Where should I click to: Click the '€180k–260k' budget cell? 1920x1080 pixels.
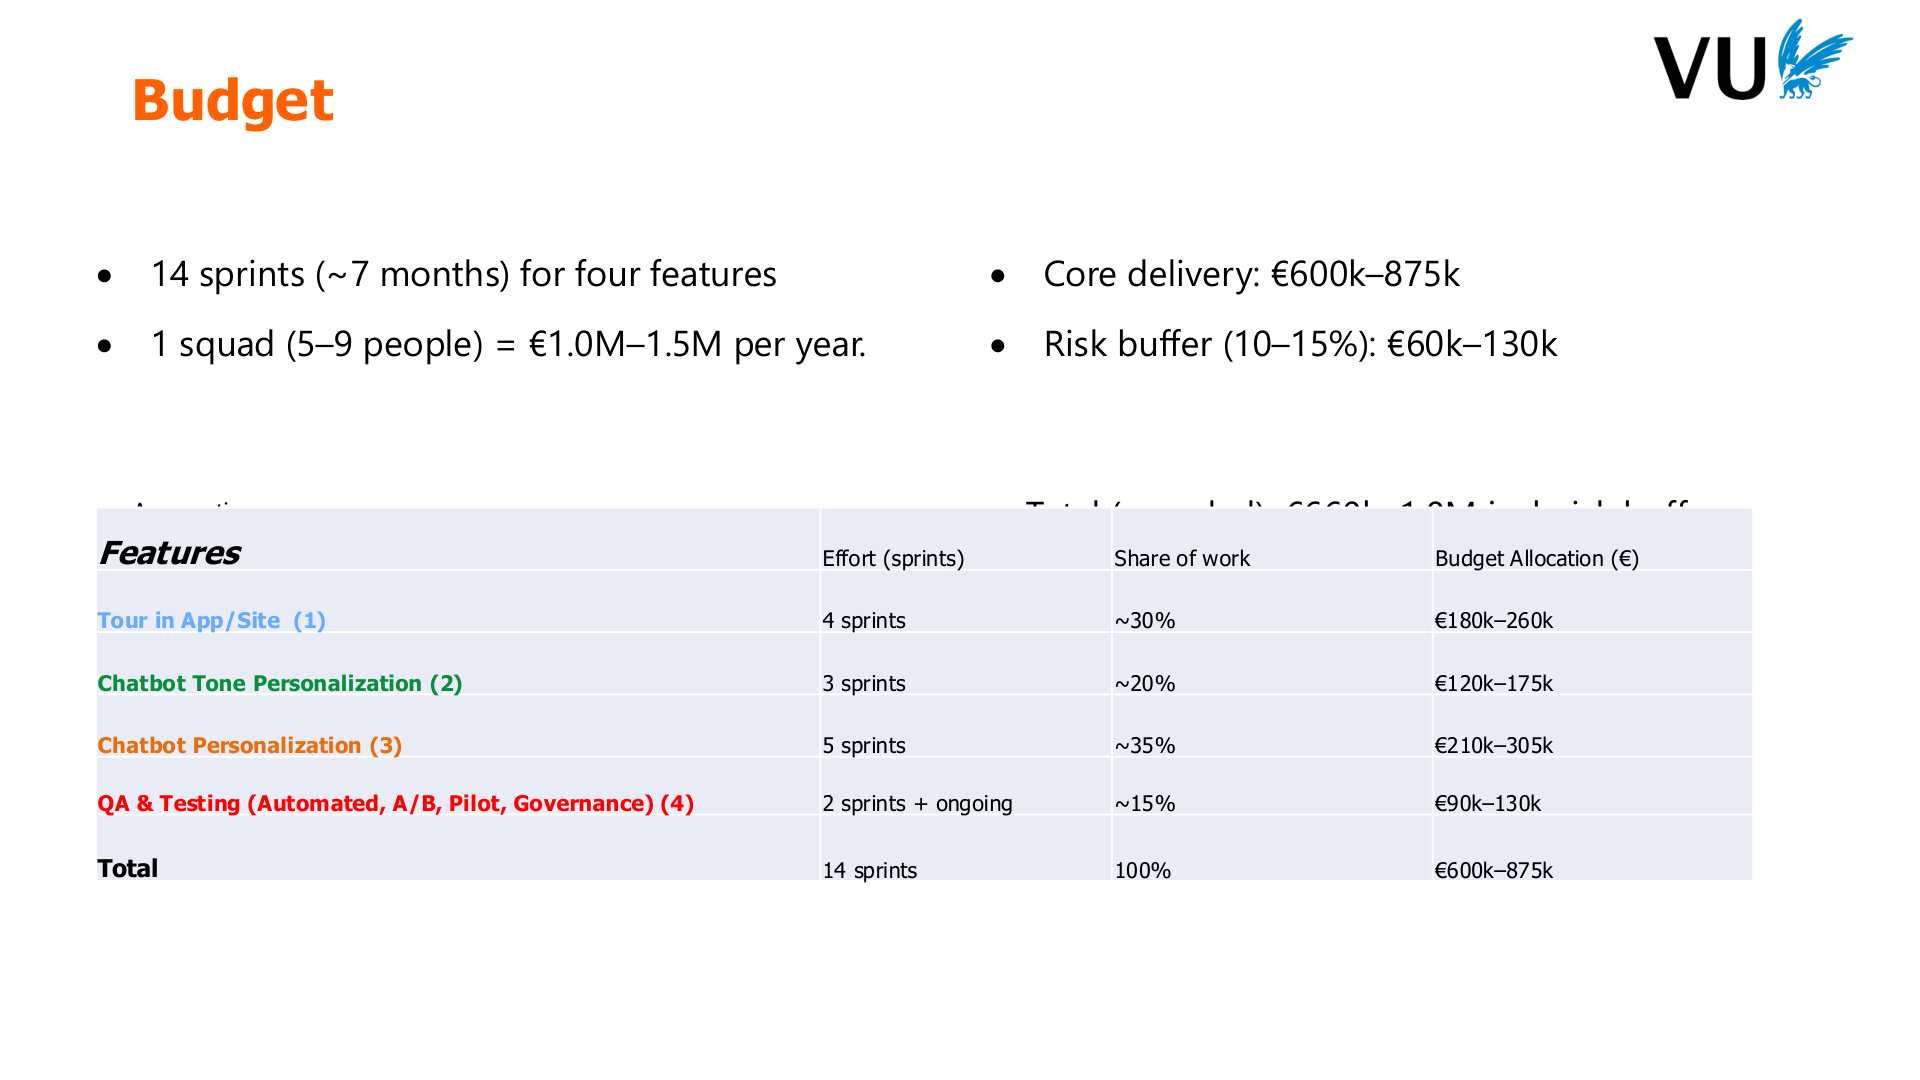pyautogui.click(x=1494, y=620)
